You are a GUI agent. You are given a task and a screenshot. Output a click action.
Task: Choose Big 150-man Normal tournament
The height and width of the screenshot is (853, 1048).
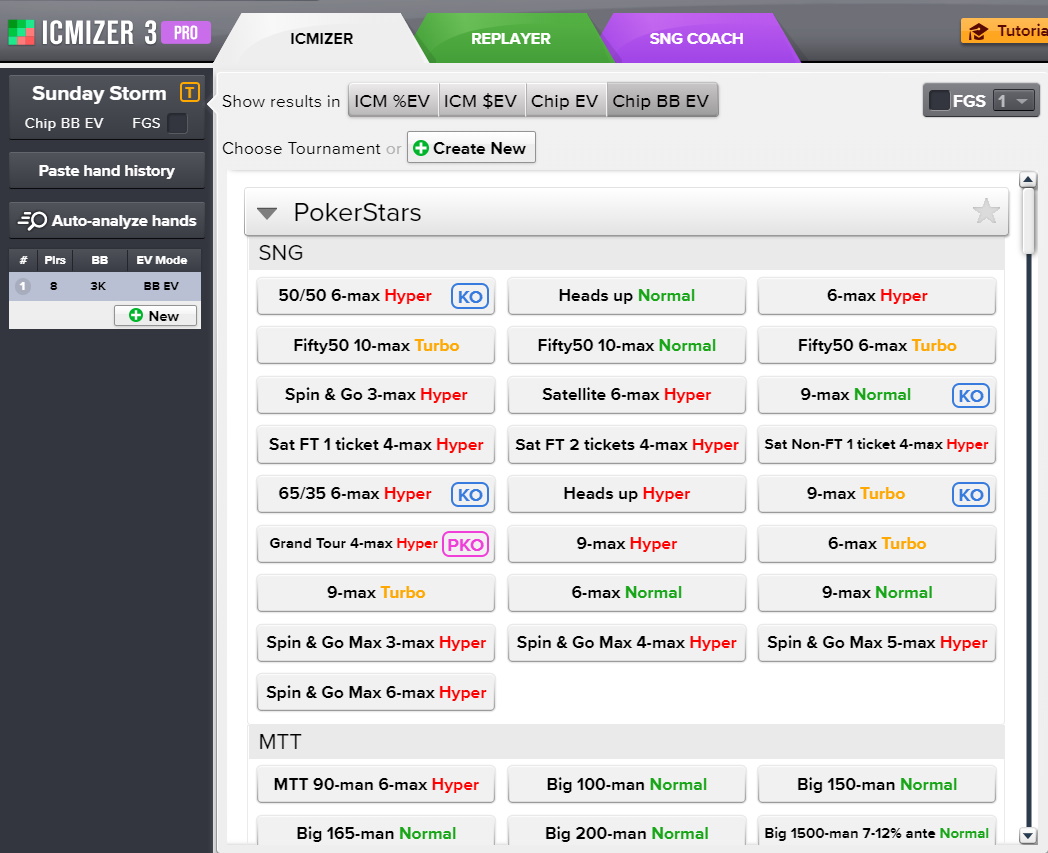point(877,784)
